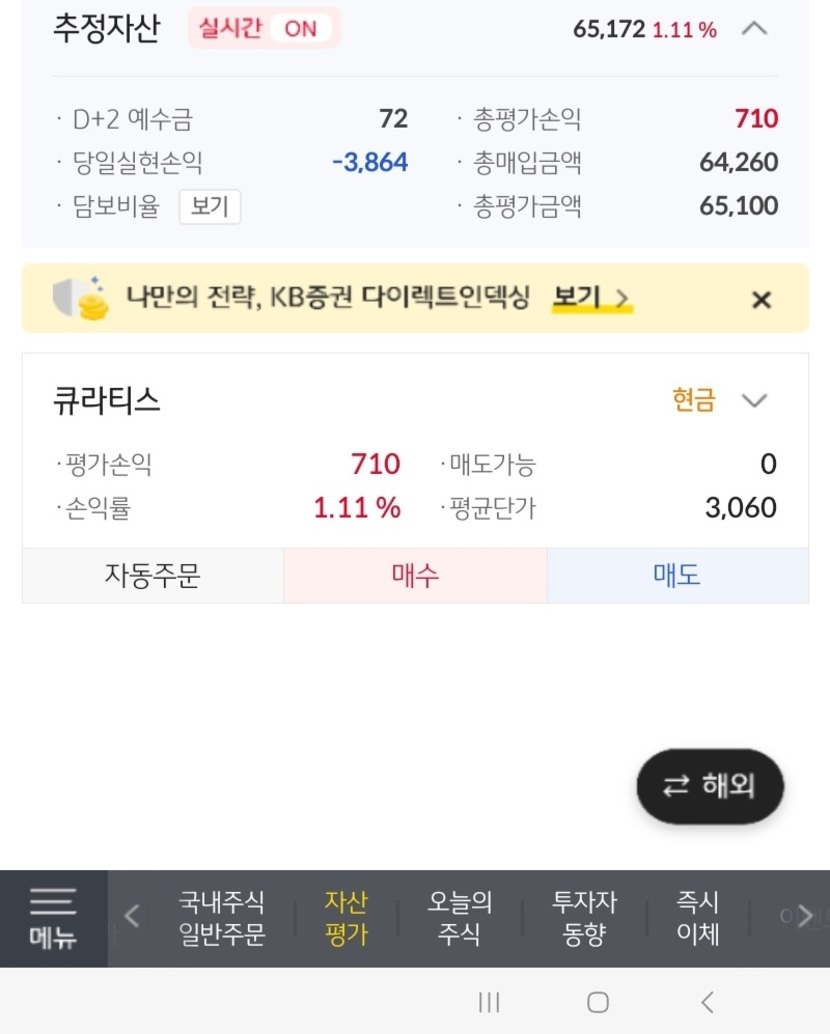The width and height of the screenshot is (830, 1034).
Task: Close the KB증권 다이렉트인덱싱 banner
Action: coord(761,299)
